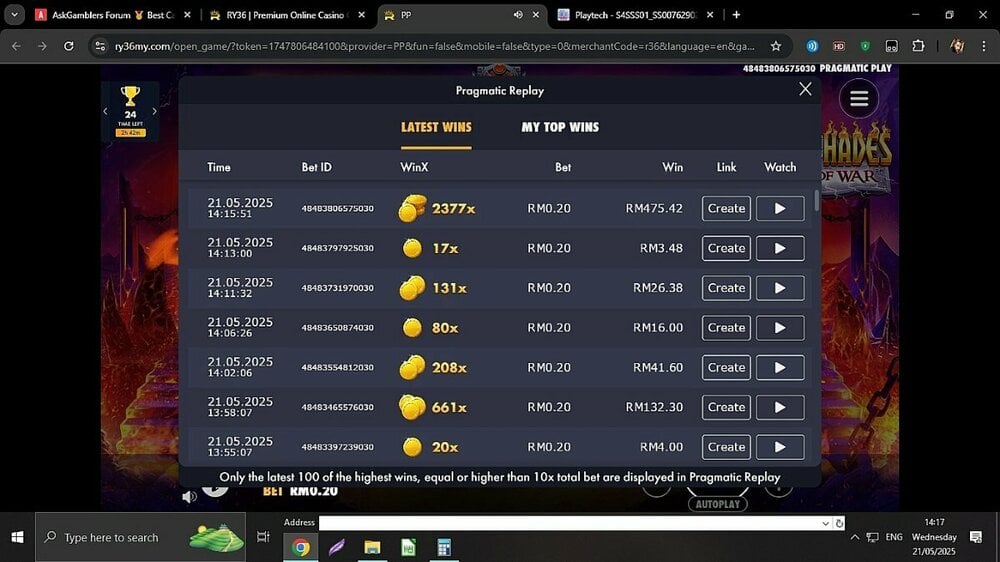Open a new browser tab
1000x562 pixels.
736,15
